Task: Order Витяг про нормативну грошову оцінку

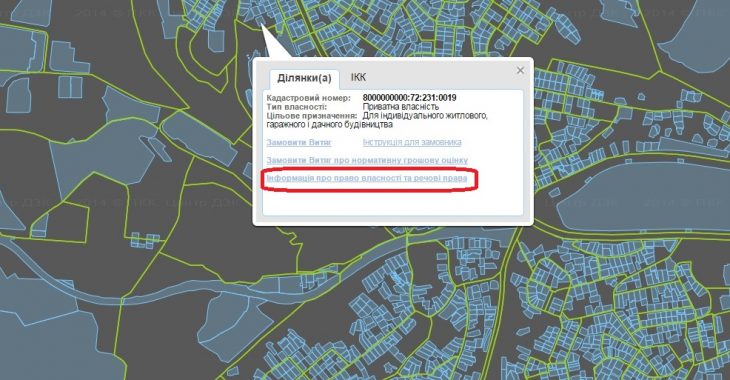Action: [367, 160]
